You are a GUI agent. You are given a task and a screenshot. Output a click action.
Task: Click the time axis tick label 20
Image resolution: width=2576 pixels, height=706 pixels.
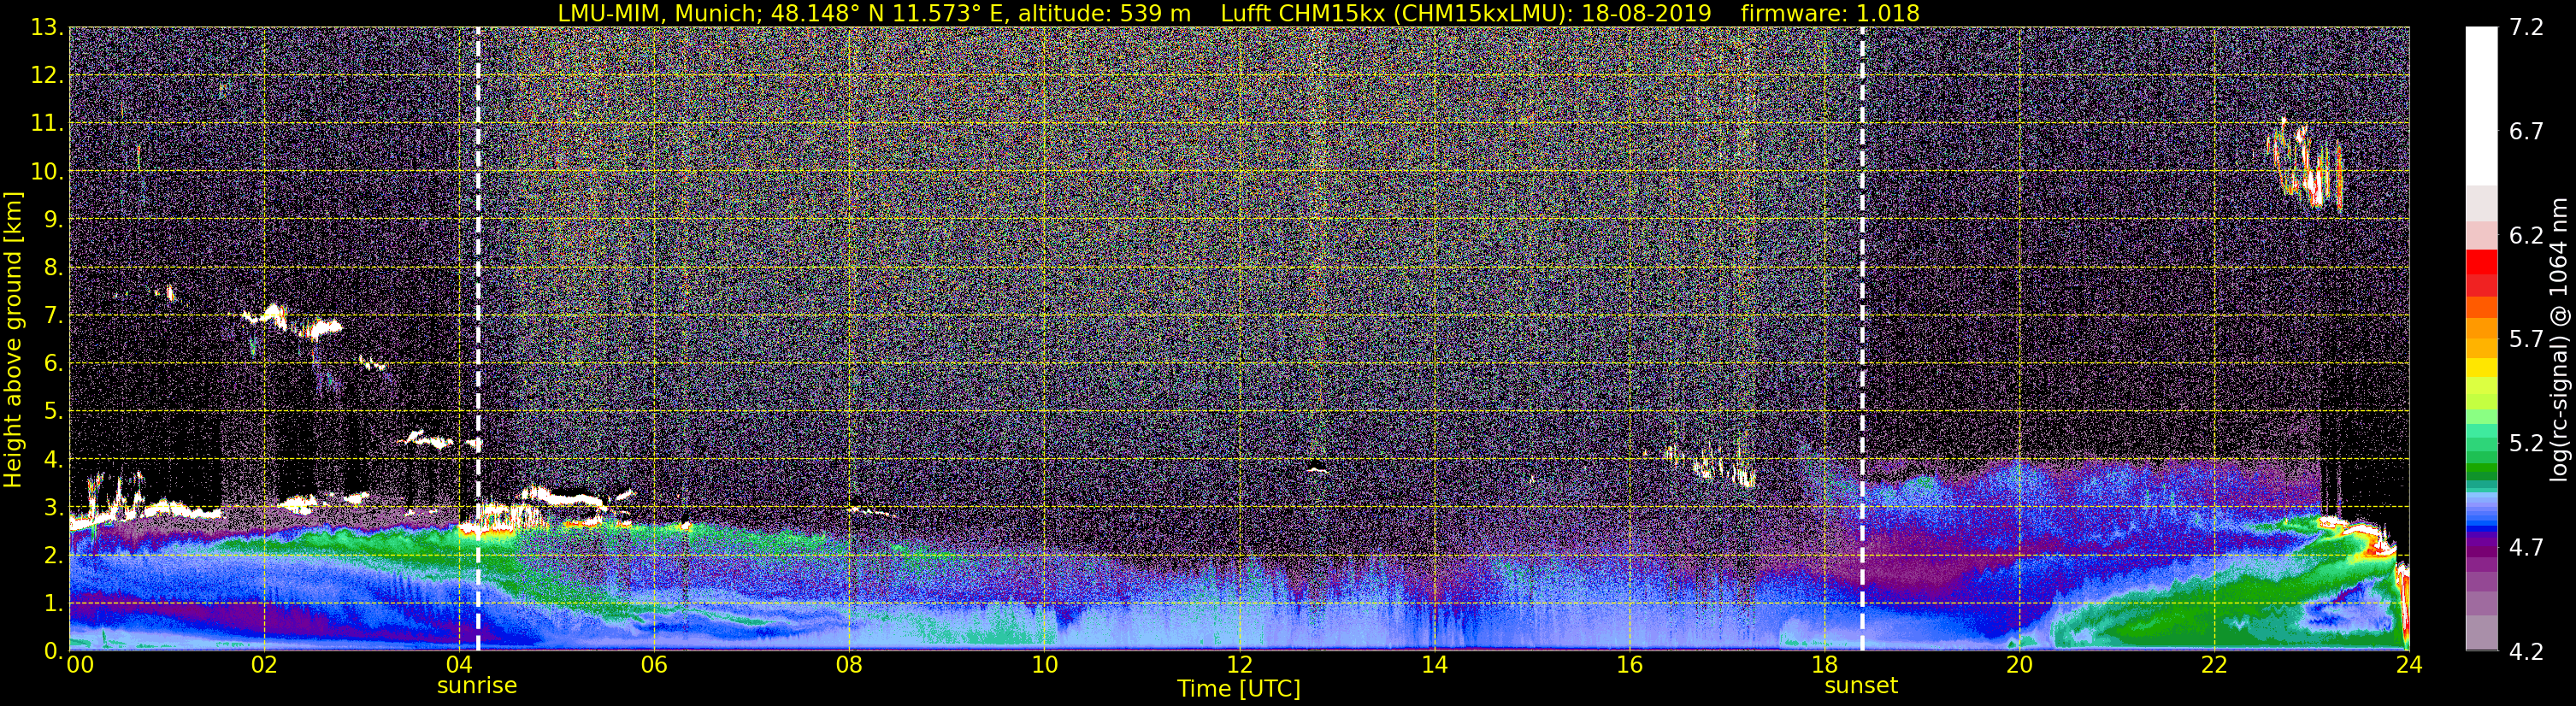[x=2019, y=665]
